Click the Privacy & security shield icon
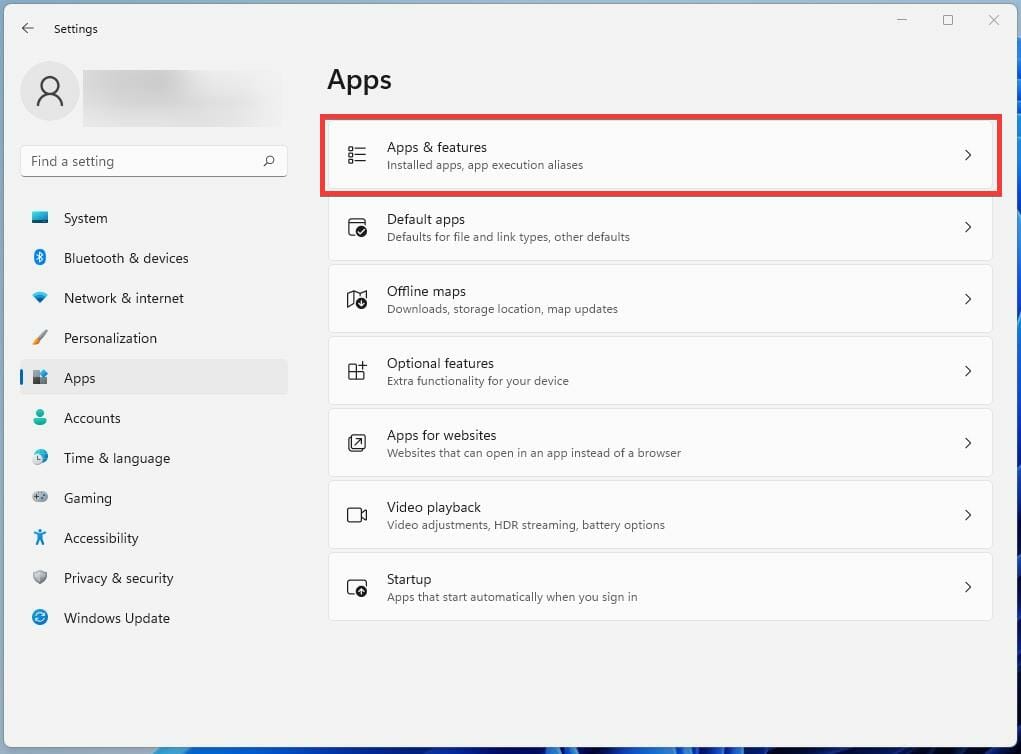1021x754 pixels. click(x=40, y=578)
